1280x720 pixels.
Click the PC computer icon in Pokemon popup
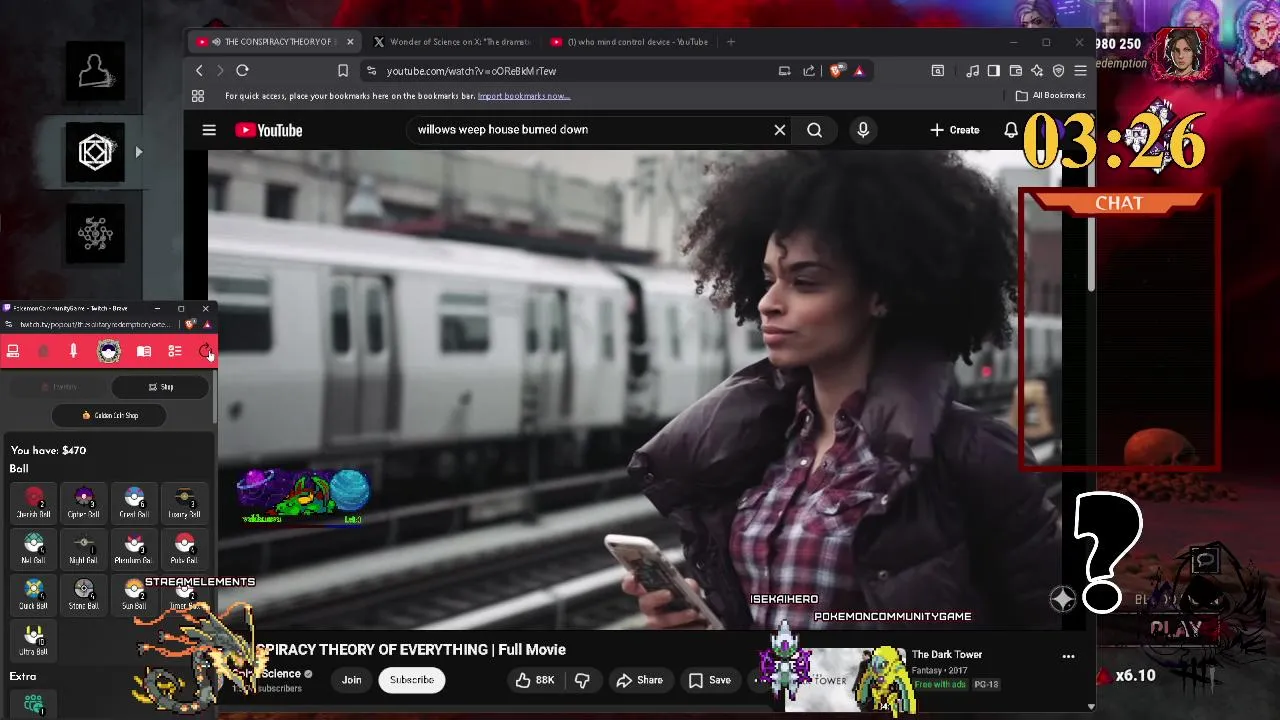(13, 351)
